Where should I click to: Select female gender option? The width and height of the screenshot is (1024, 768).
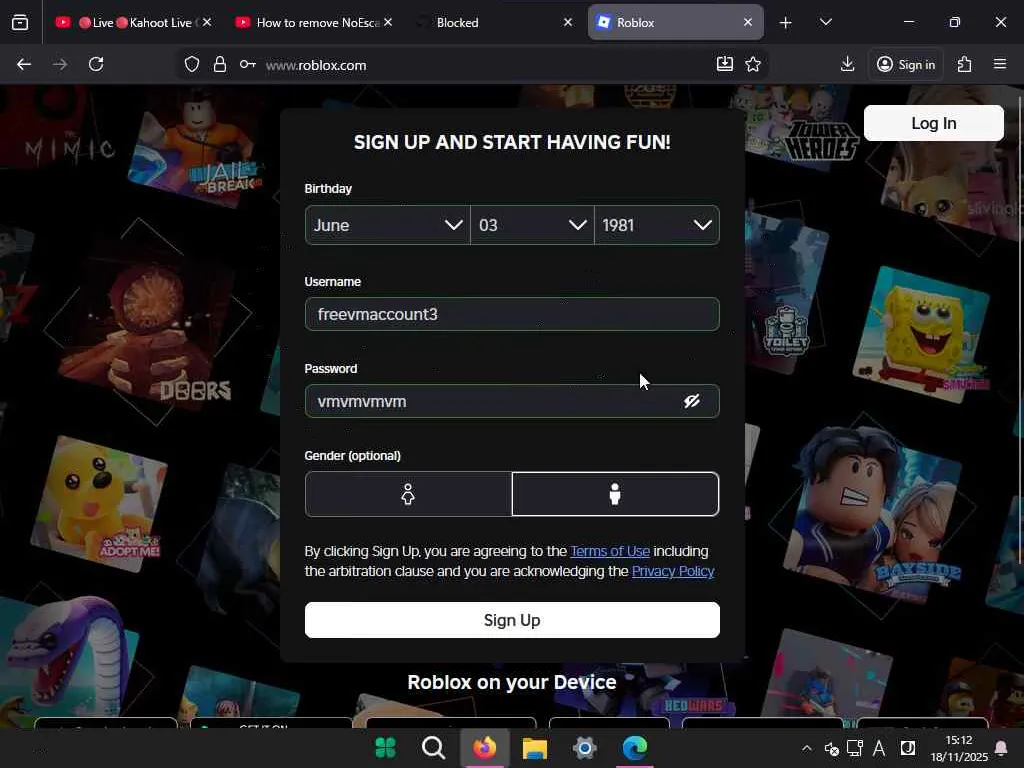click(x=408, y=494)
